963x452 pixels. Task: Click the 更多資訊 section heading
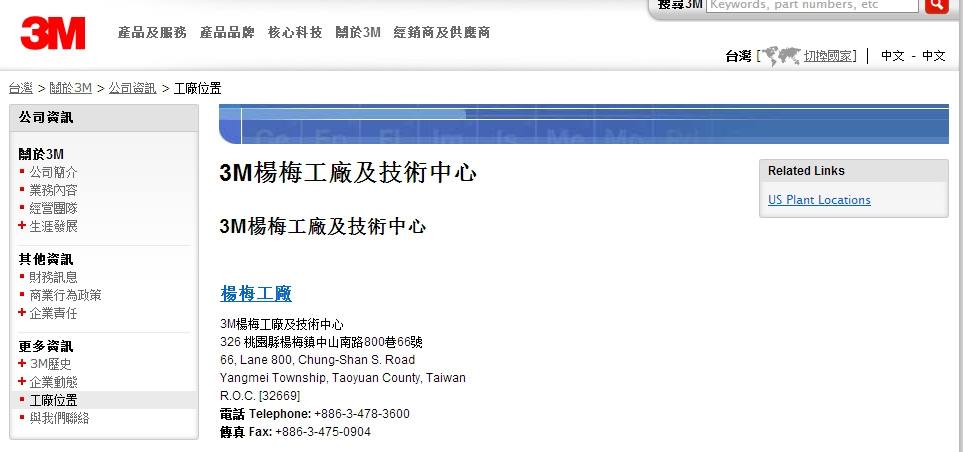click(45, 346)
